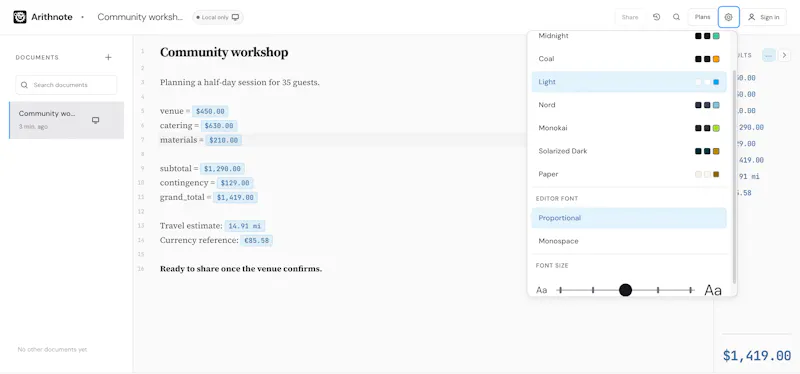The image size is (800, 374).
Task: Click the venue $450.00 result chip
Action: 210,111
